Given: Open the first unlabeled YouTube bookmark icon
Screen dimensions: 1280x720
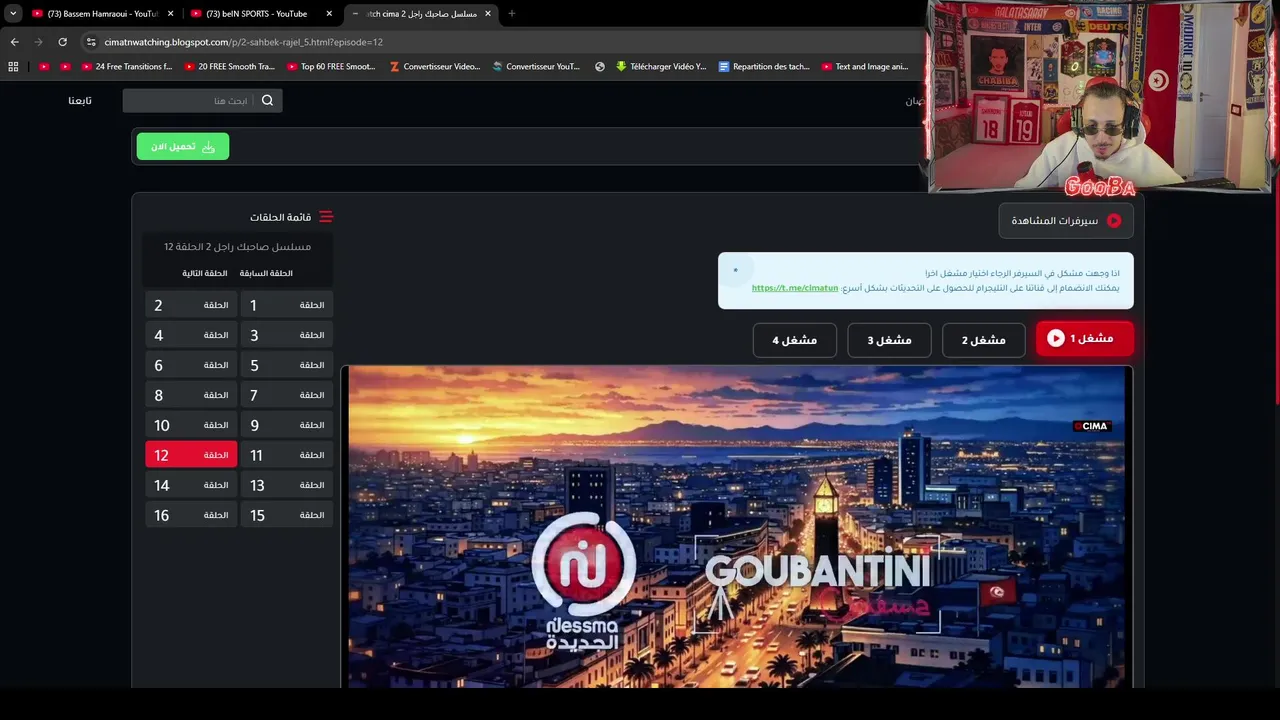Looking at the screenshot, I should 43,67.
